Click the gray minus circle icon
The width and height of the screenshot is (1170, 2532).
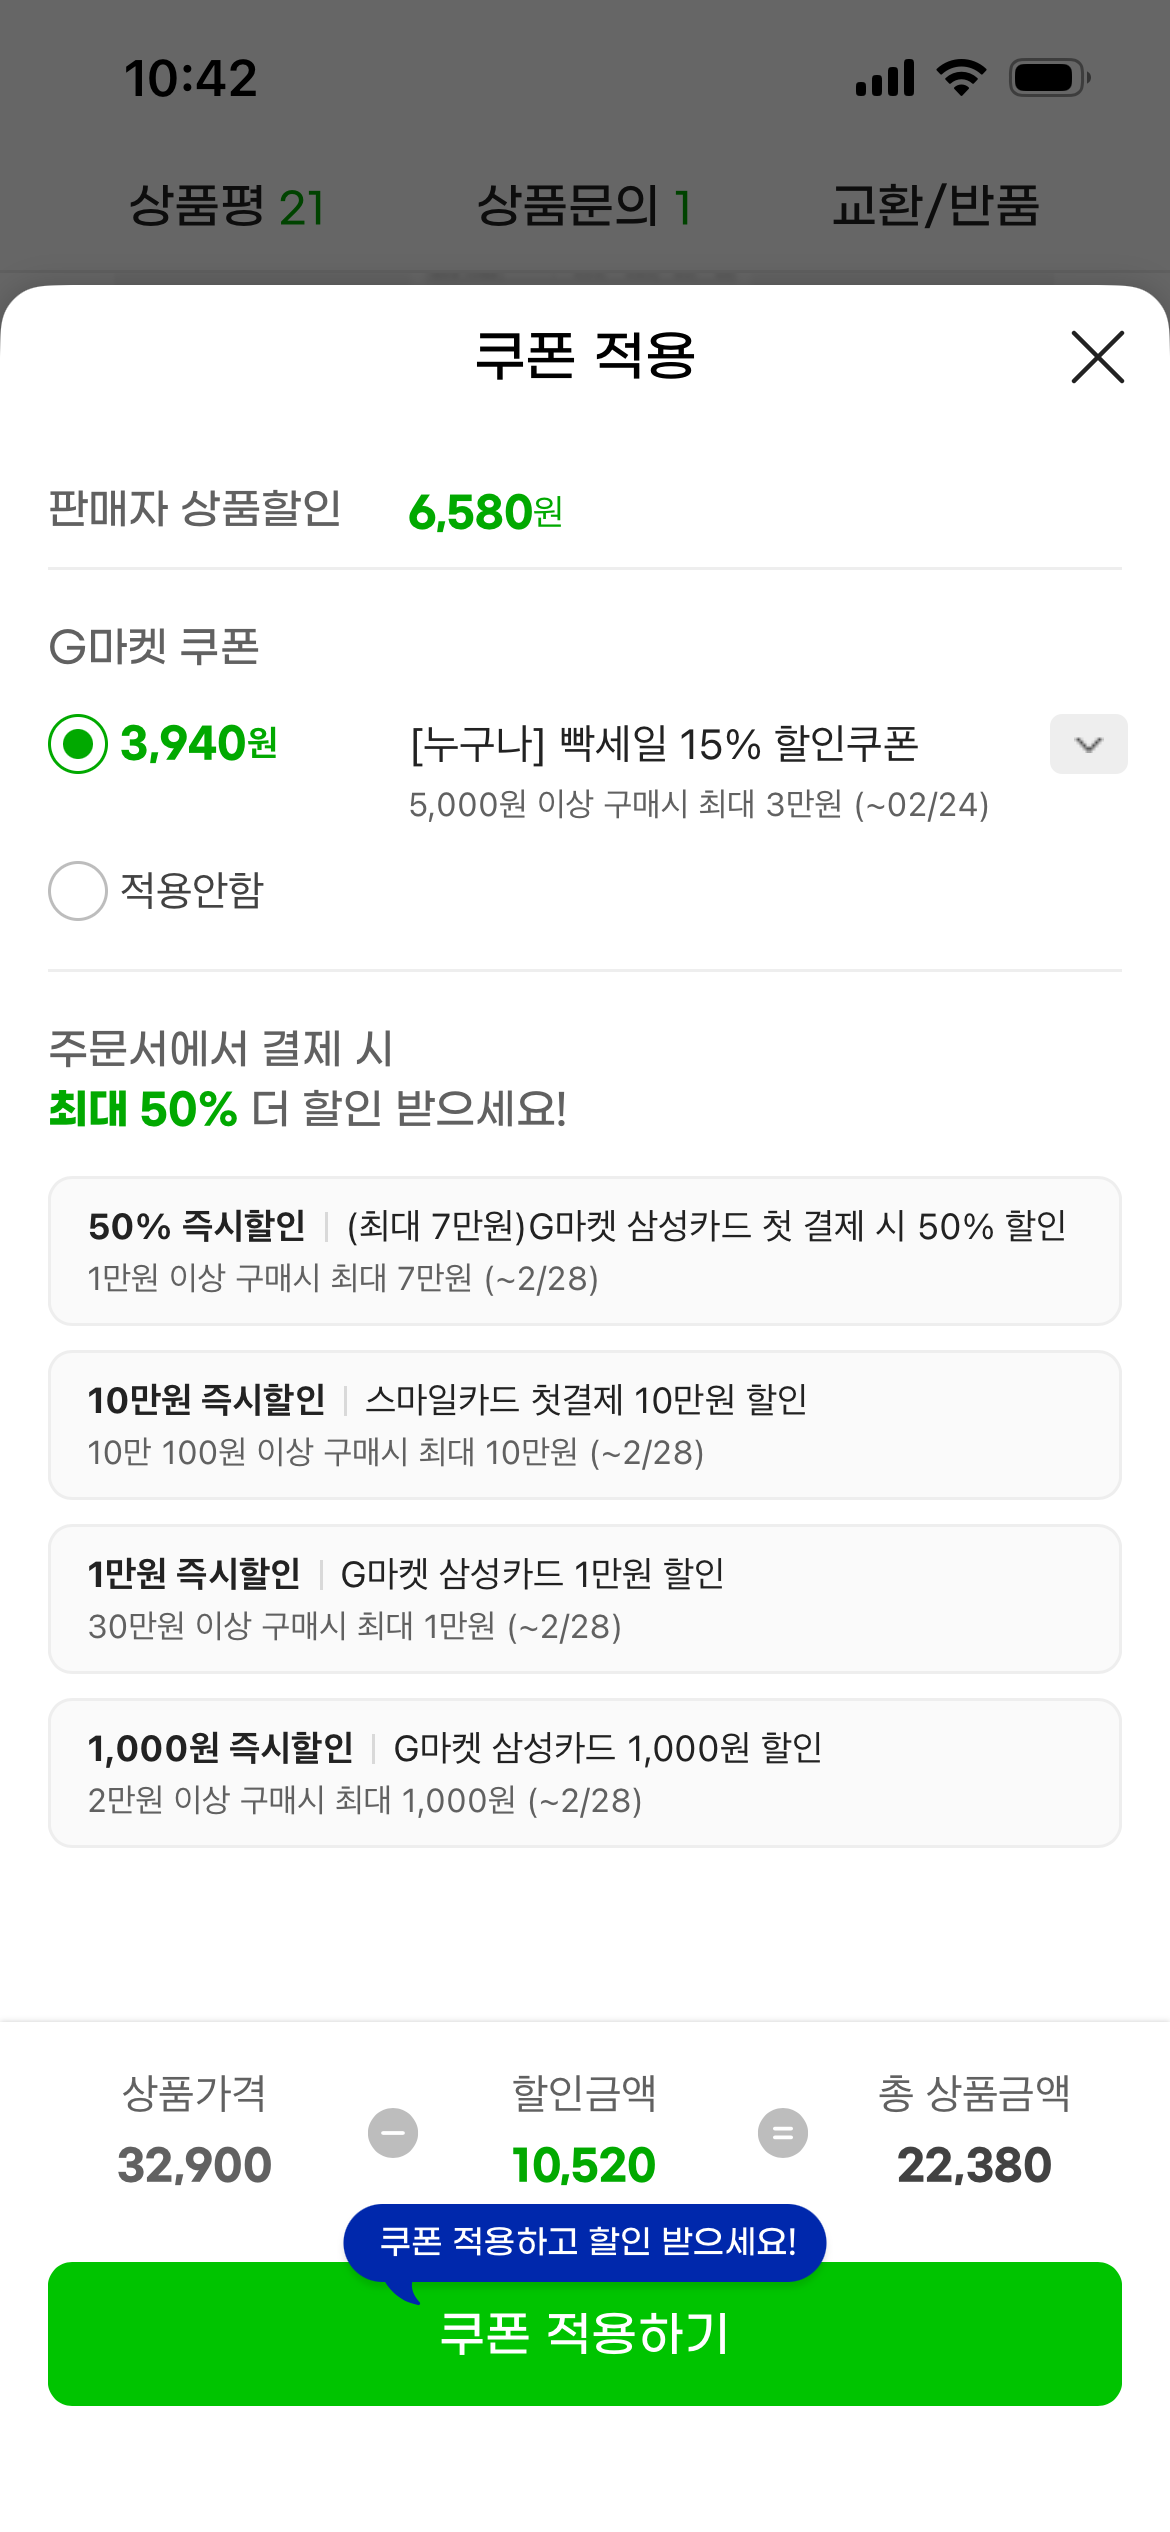point(393,2133)
